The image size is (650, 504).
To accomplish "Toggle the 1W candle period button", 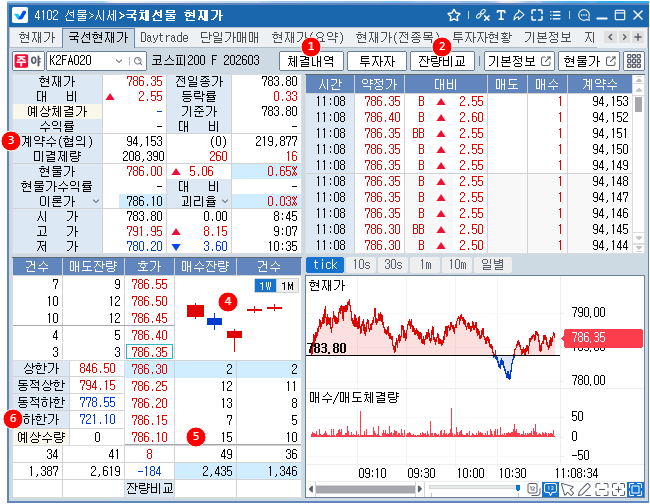I will coord(264,286).
